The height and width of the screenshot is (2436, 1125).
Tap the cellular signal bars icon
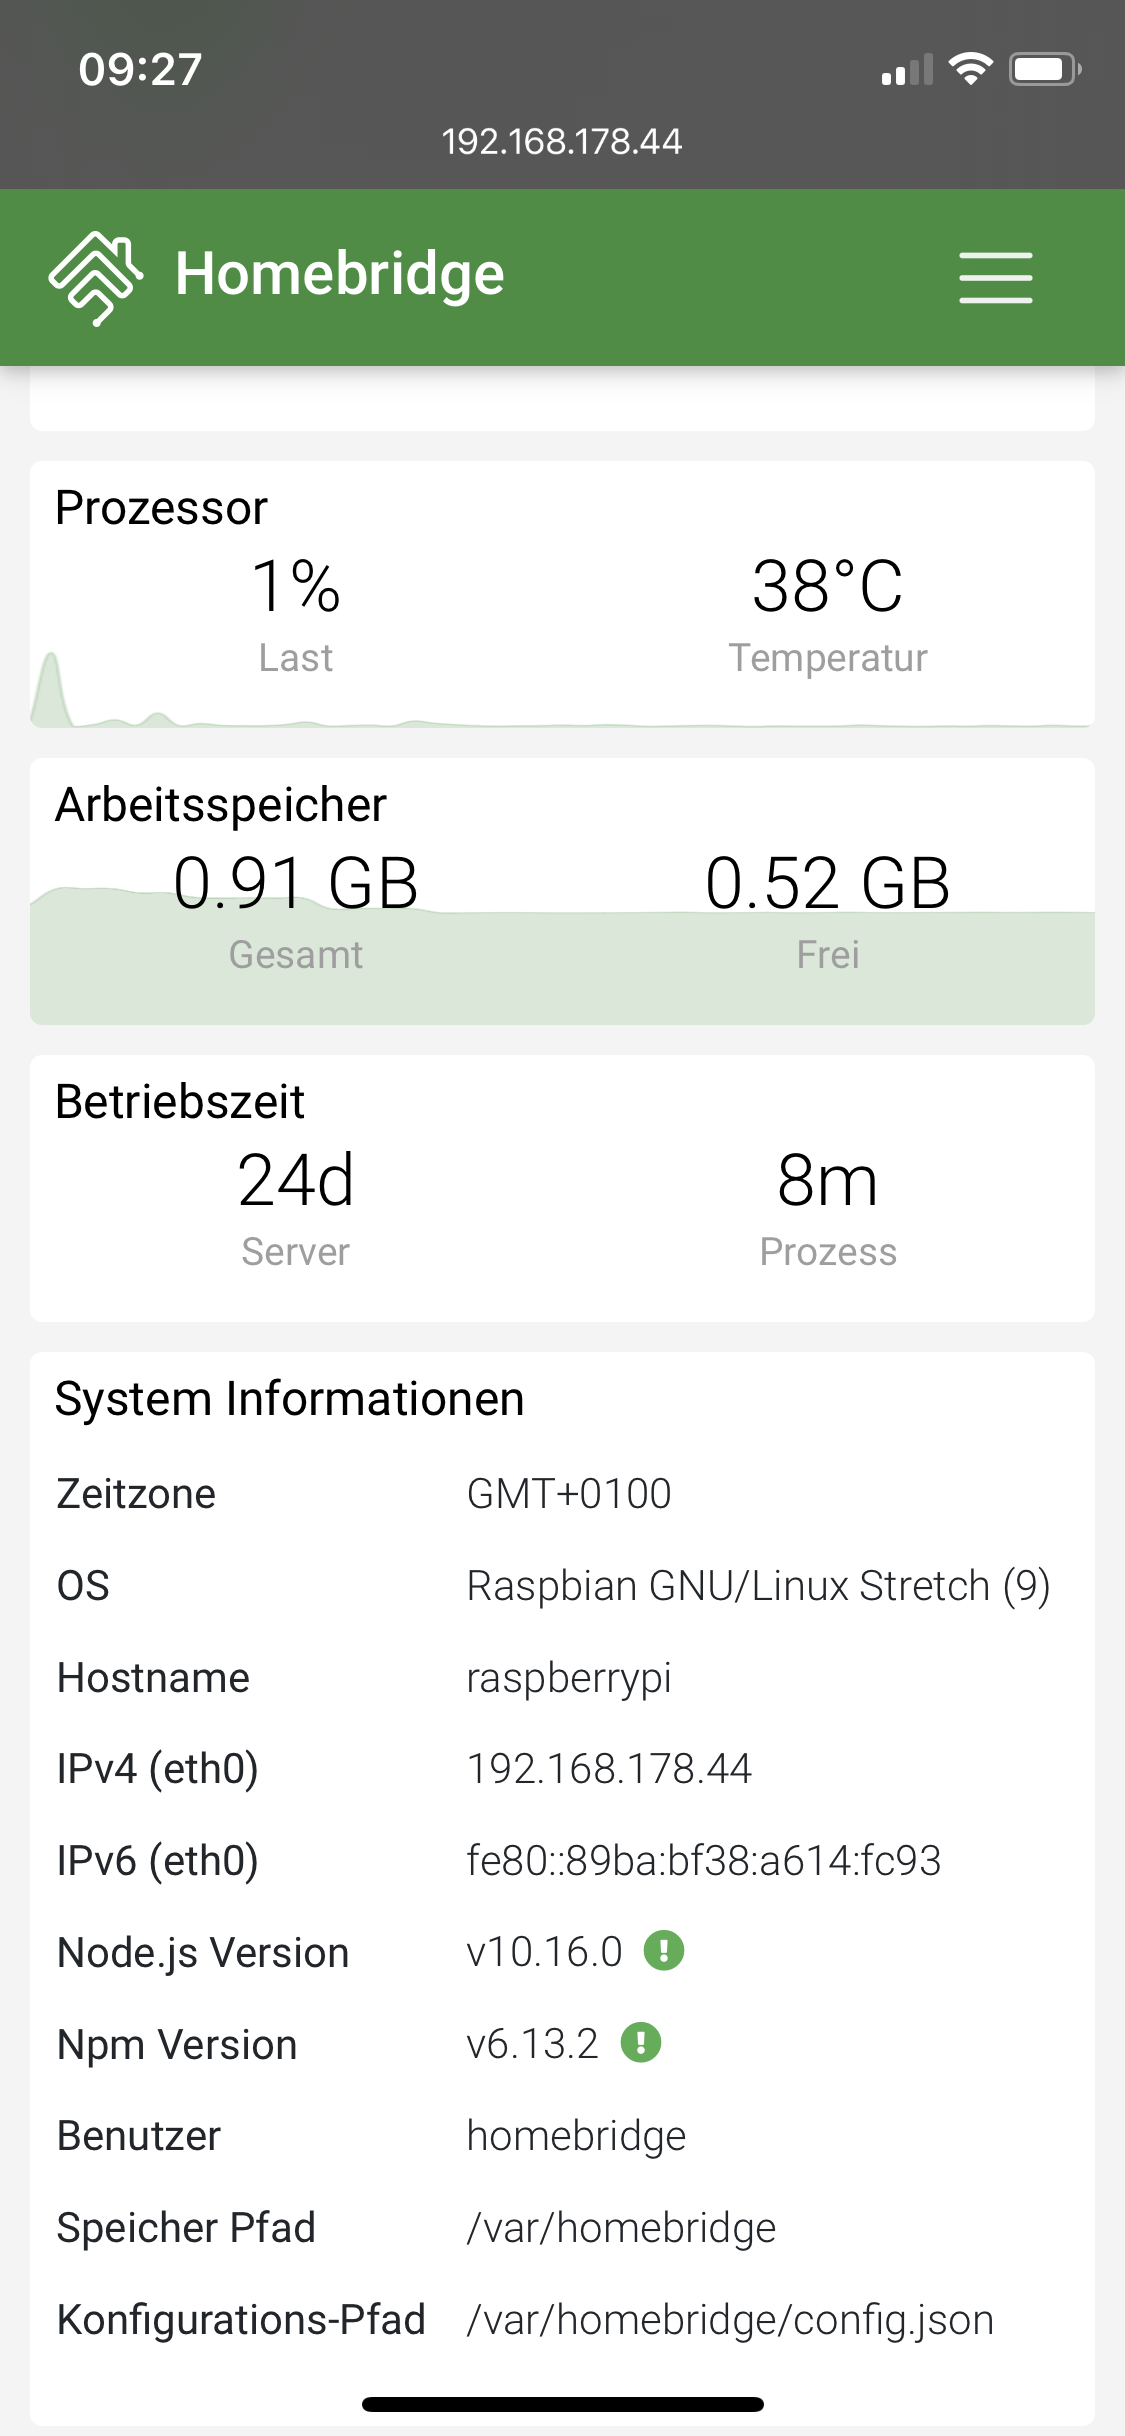906,71
